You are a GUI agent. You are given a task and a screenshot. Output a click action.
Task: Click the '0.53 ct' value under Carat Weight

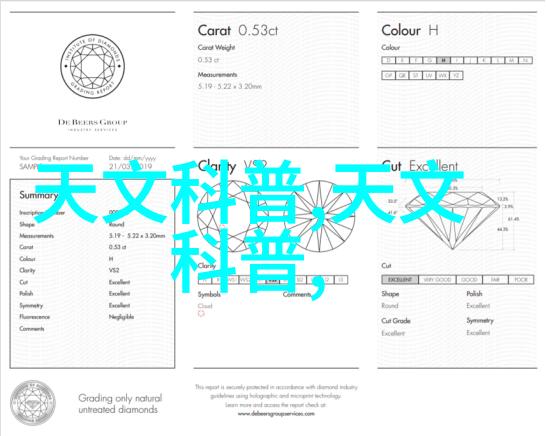[208, 60]
